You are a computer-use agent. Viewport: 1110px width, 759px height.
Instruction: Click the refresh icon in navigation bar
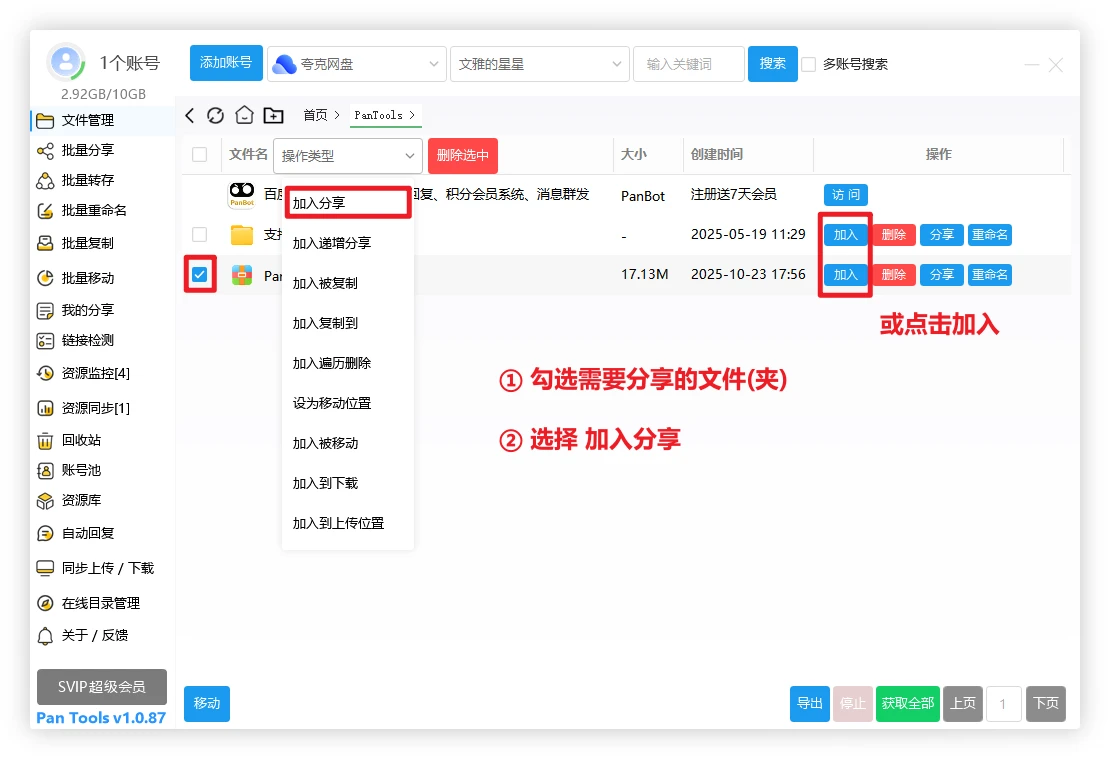coord(215,115)
